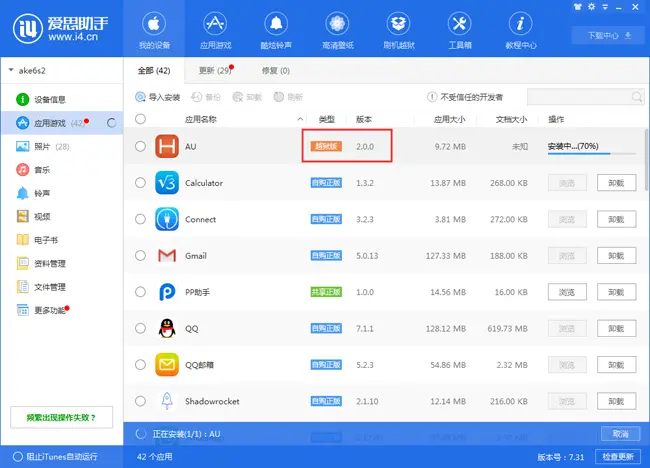Click 频繁出现操作失败？ help link
The image size is (650, 468).
(61, 417)
